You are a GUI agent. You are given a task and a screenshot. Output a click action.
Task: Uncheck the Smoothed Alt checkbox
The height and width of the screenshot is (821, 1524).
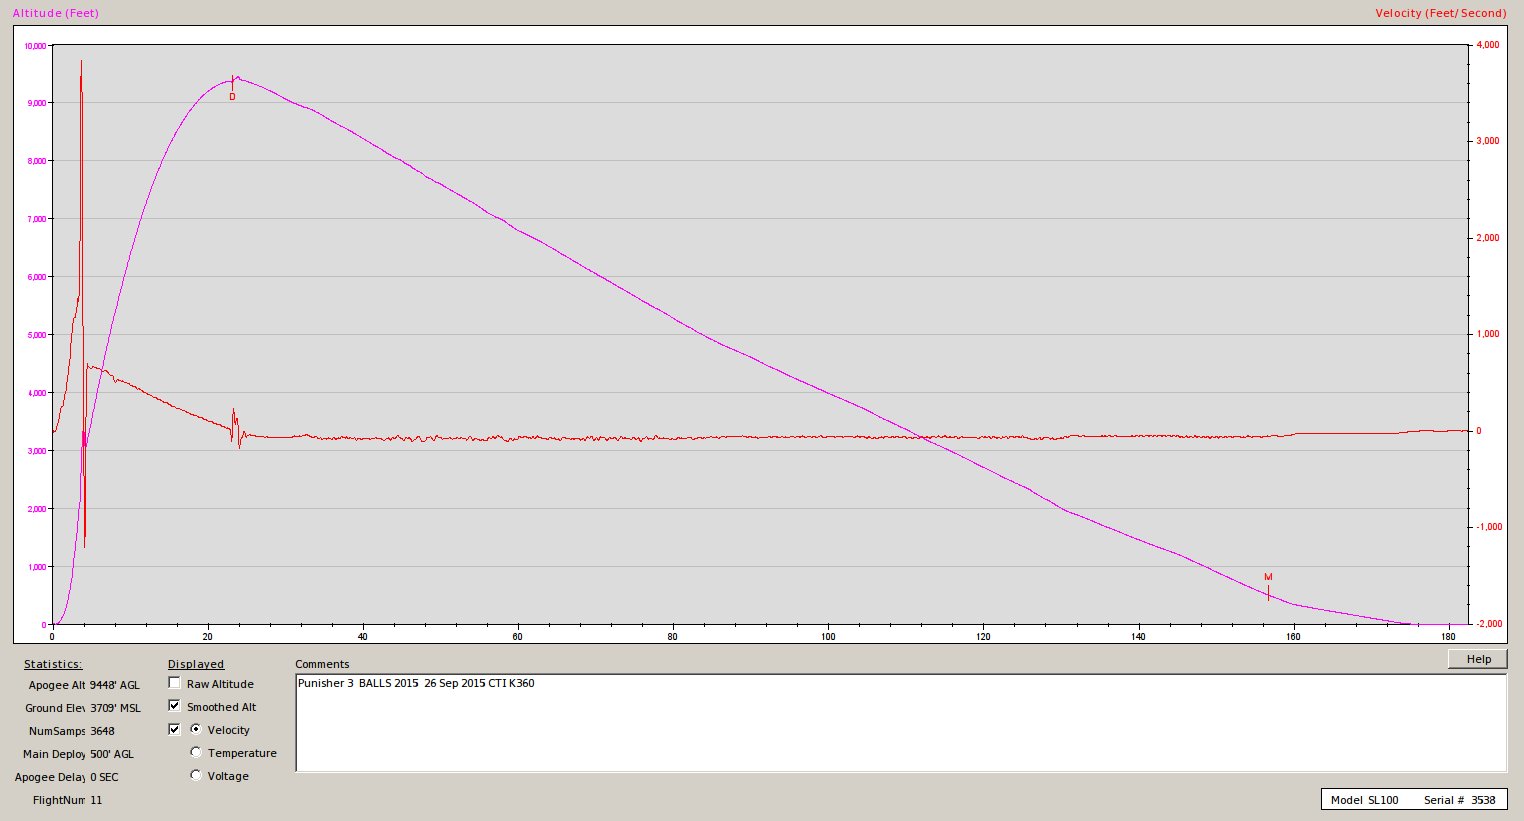click(175, 707)
